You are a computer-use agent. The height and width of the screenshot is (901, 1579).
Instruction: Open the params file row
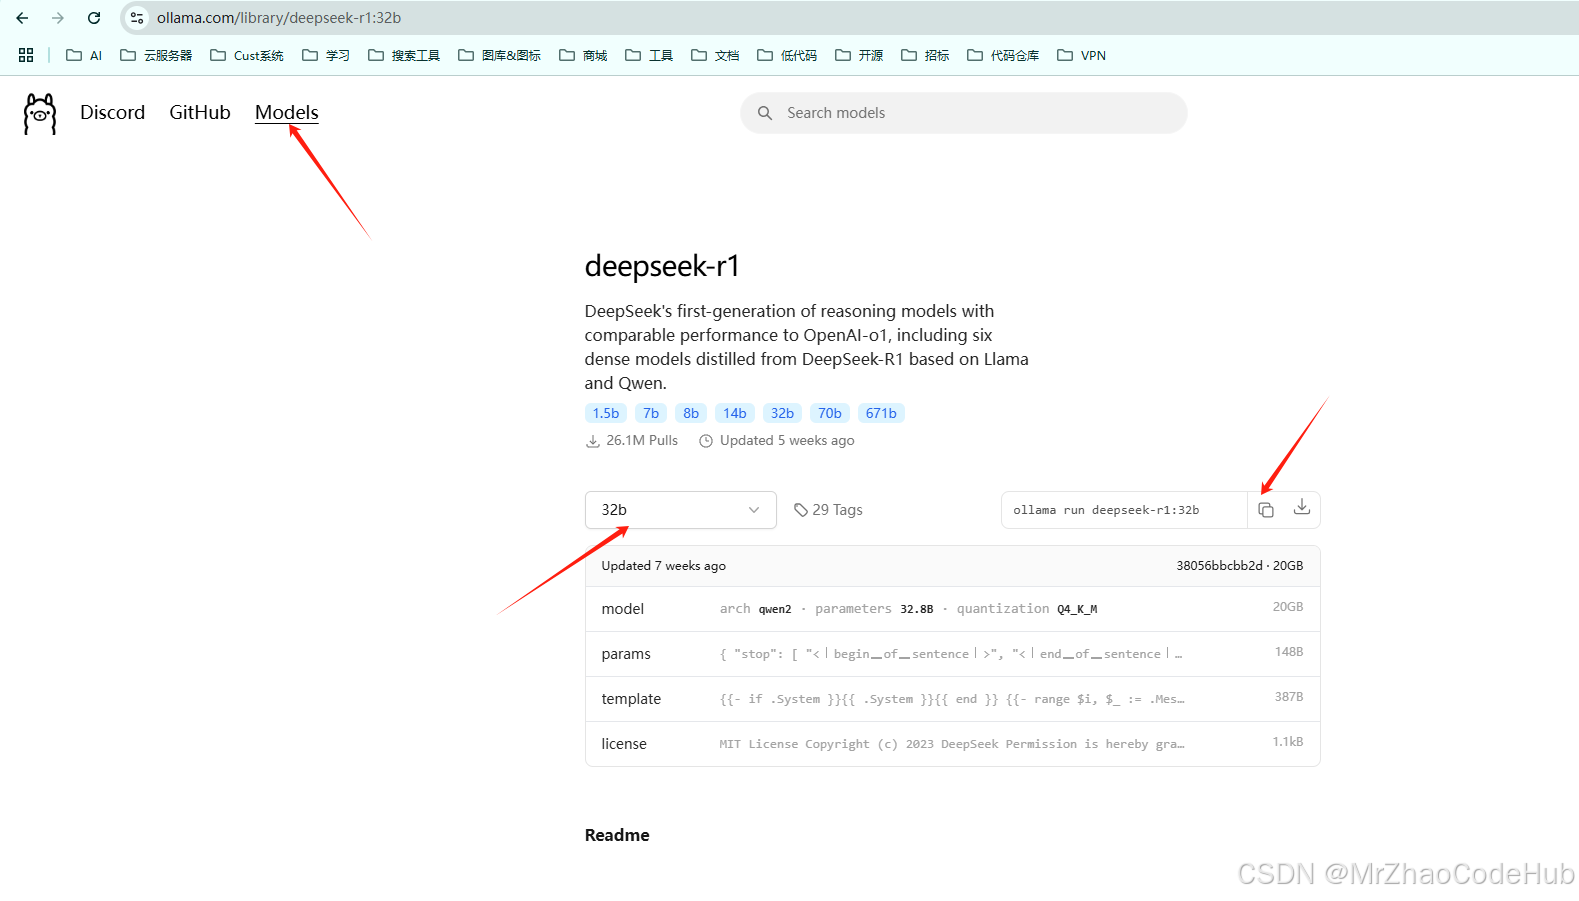click(x=952, y=654)
